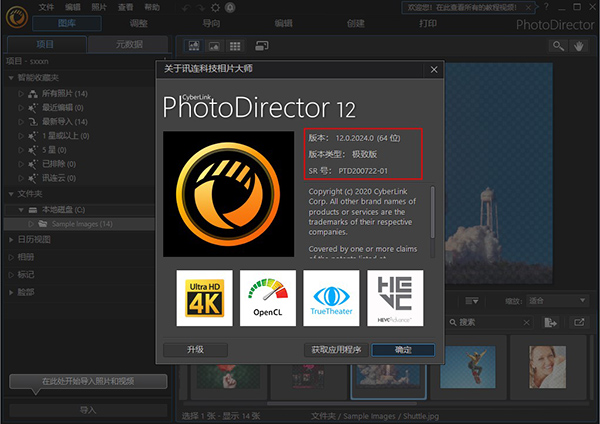Collapse Local Disk (C:) node
Viewport: 600px width, 424px height.
coord(21,210)
